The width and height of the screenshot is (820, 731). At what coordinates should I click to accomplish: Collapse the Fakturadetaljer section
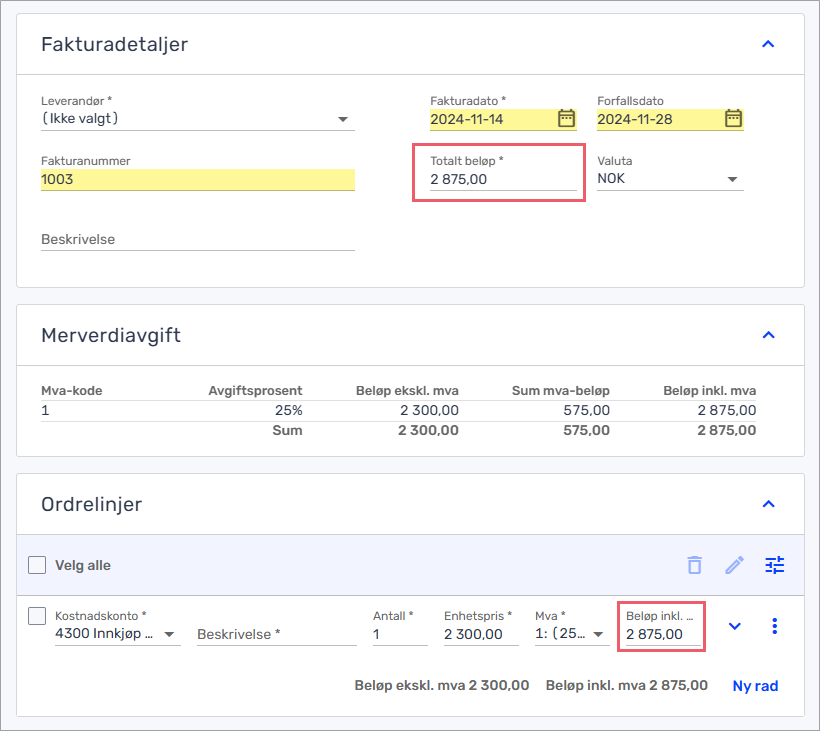(x=768, y=44)
